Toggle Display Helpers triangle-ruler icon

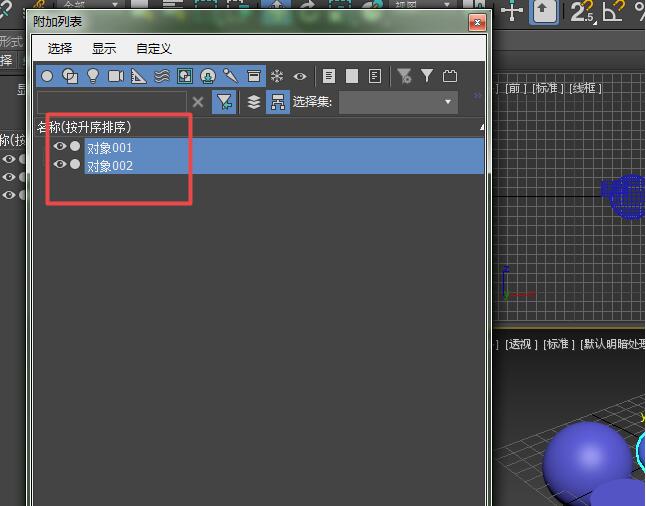tap(138, 76)
